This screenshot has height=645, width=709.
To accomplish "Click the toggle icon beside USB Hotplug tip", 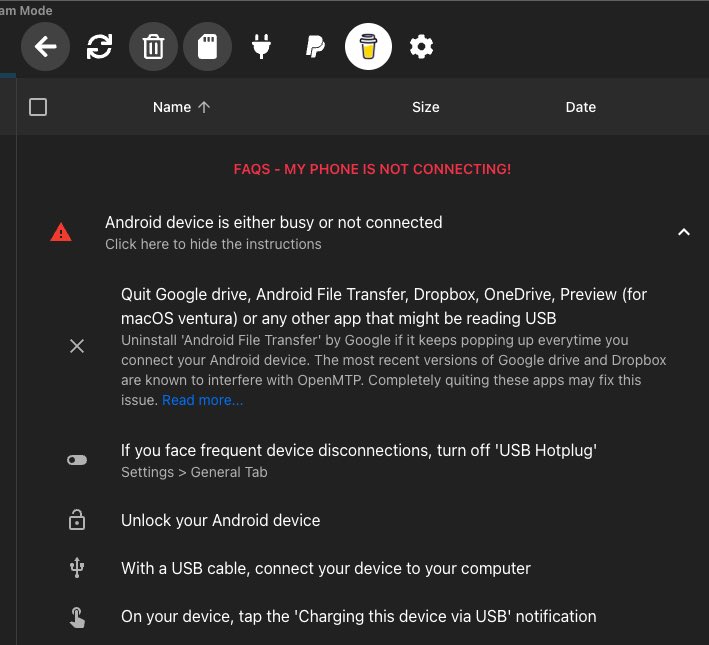I will coord(77,460).
